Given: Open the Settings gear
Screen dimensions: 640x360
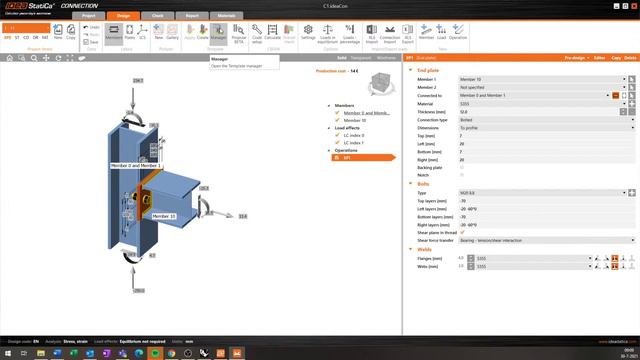Looking at the screenshot, I should [x=308, y=32].
